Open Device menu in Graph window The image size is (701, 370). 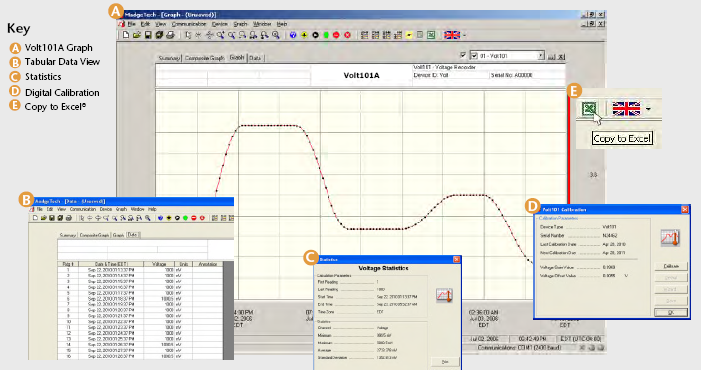(x=220, y=24)
